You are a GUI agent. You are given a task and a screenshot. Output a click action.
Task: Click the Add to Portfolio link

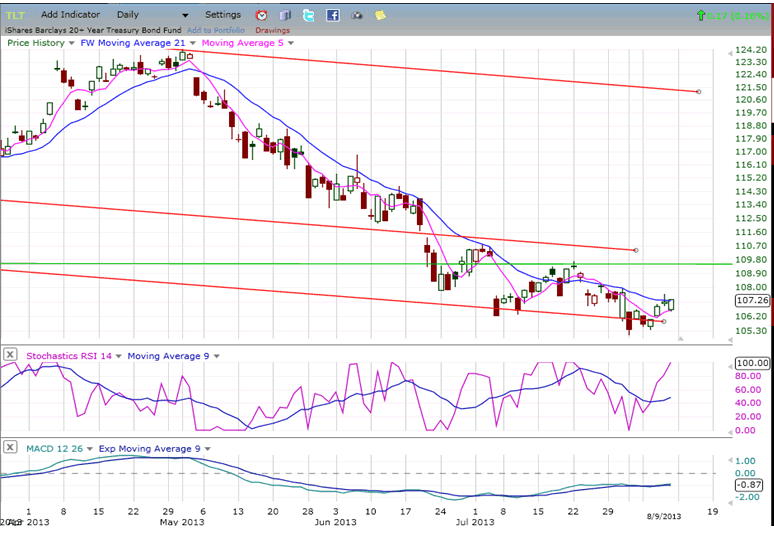click(x=214, y=30)
